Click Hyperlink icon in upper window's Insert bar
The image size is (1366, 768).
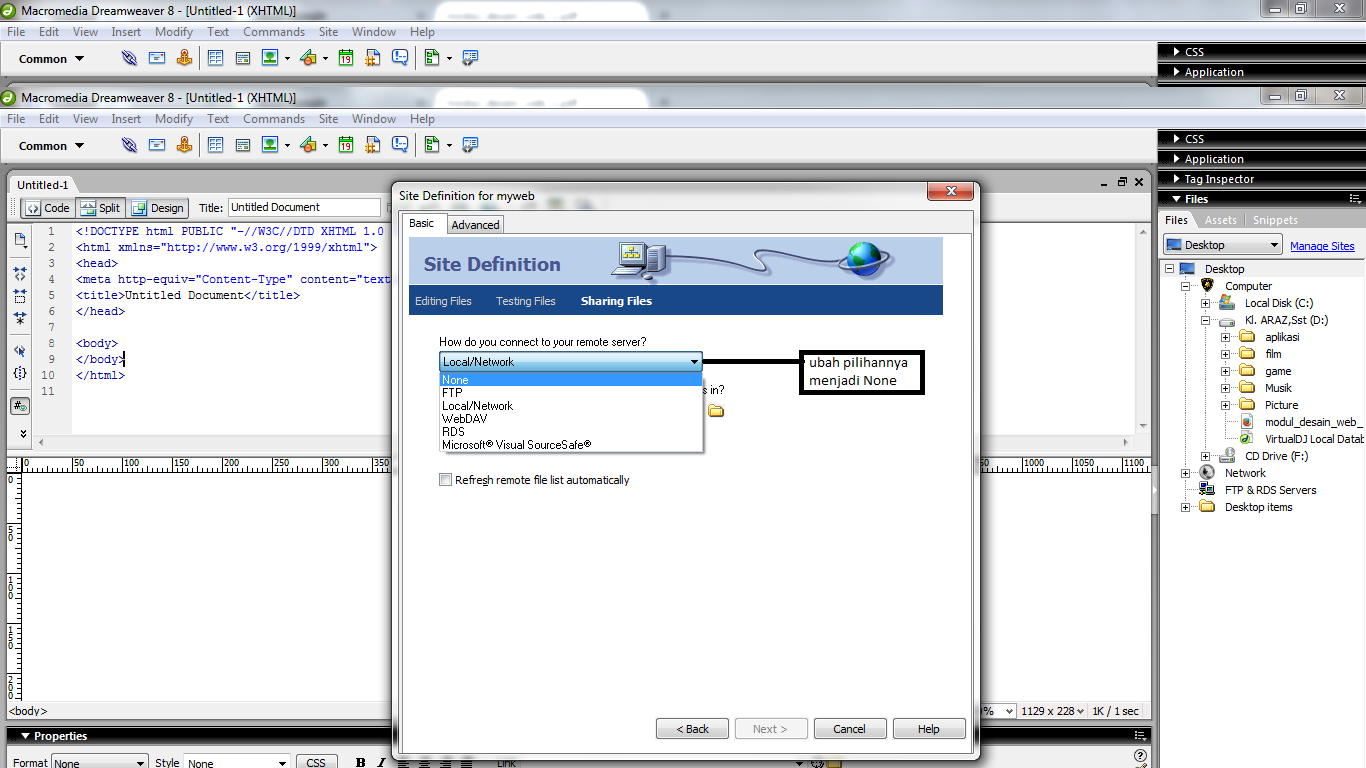coord(129,58)
